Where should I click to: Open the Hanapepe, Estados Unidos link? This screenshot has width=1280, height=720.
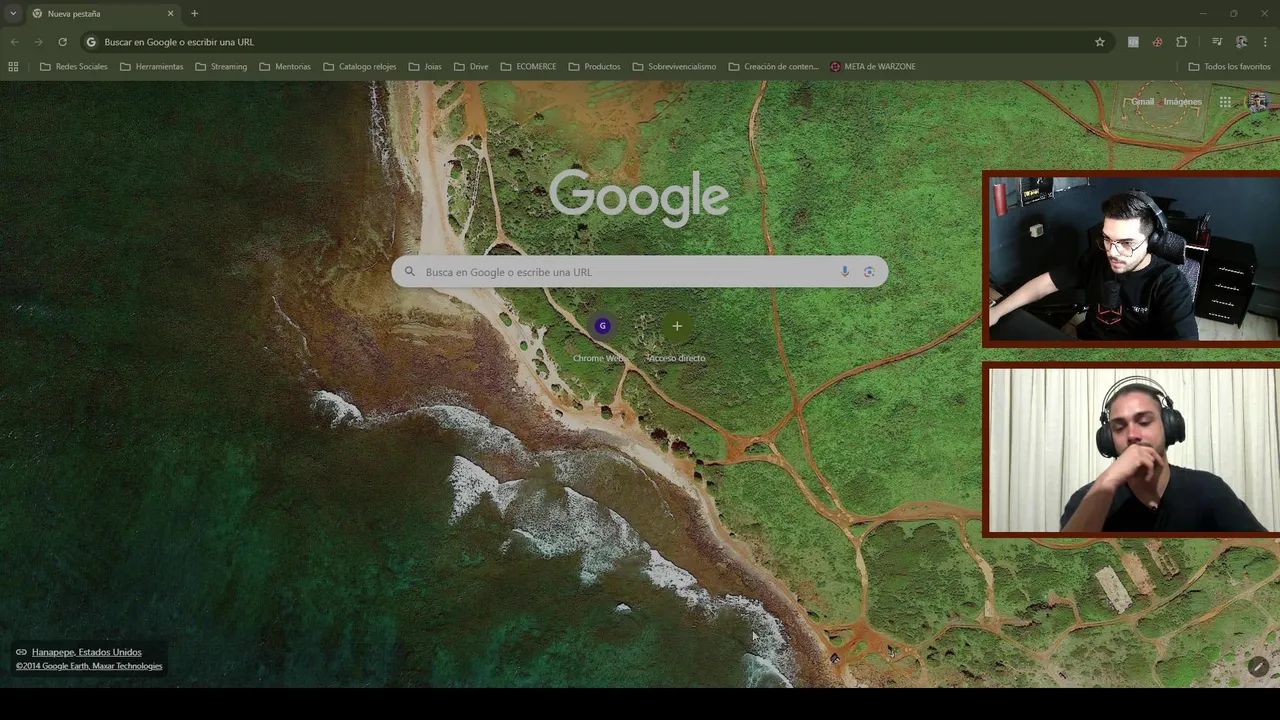(87, 652)
